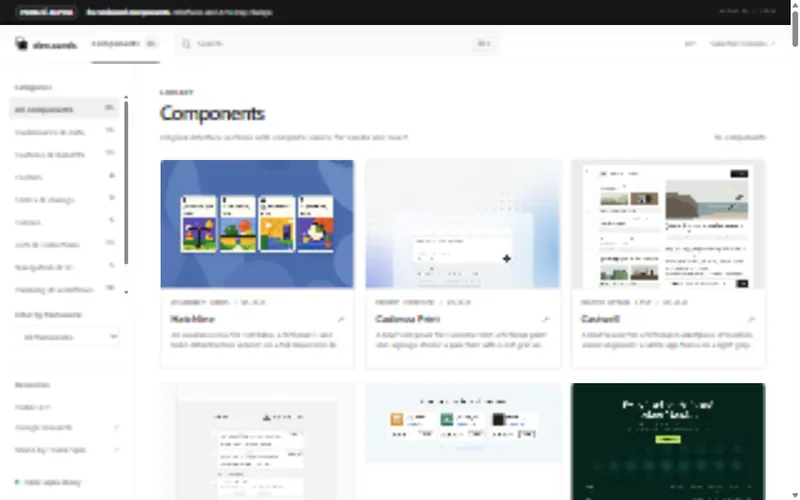This screenshot has width=800, height=500.
Task: Open the photo gallery layout thumbnail
Action: pyautogui.click(x=668, y=224)
